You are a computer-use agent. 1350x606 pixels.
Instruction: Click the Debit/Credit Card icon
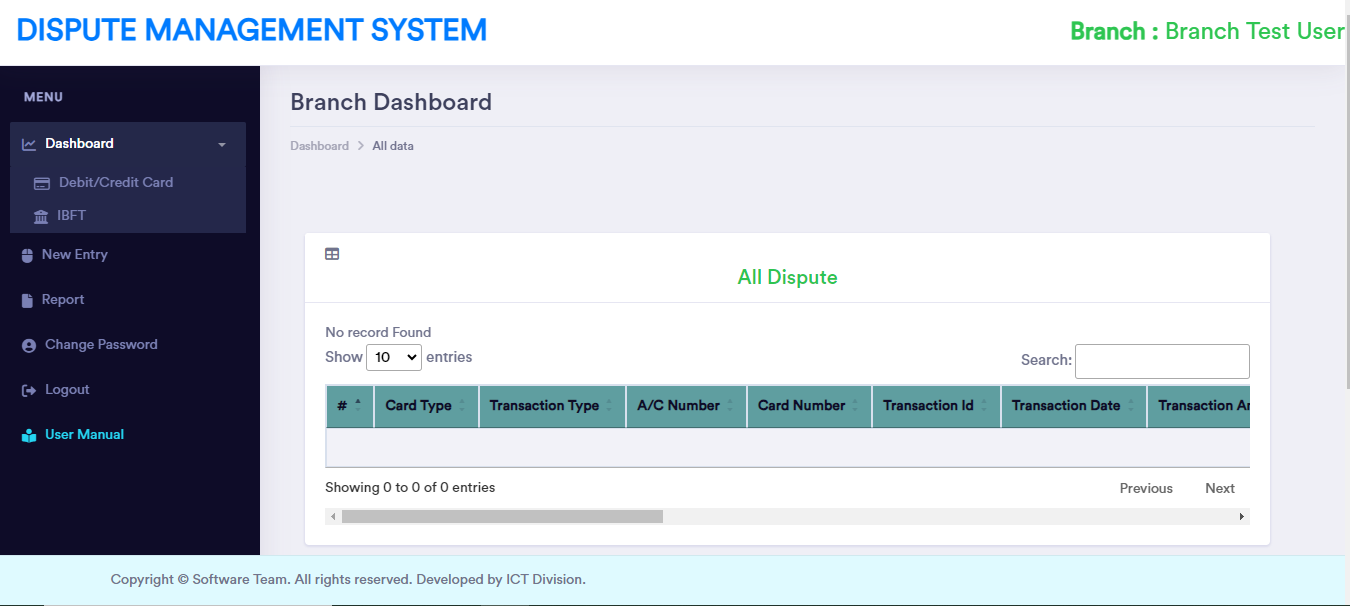point(41,183)
